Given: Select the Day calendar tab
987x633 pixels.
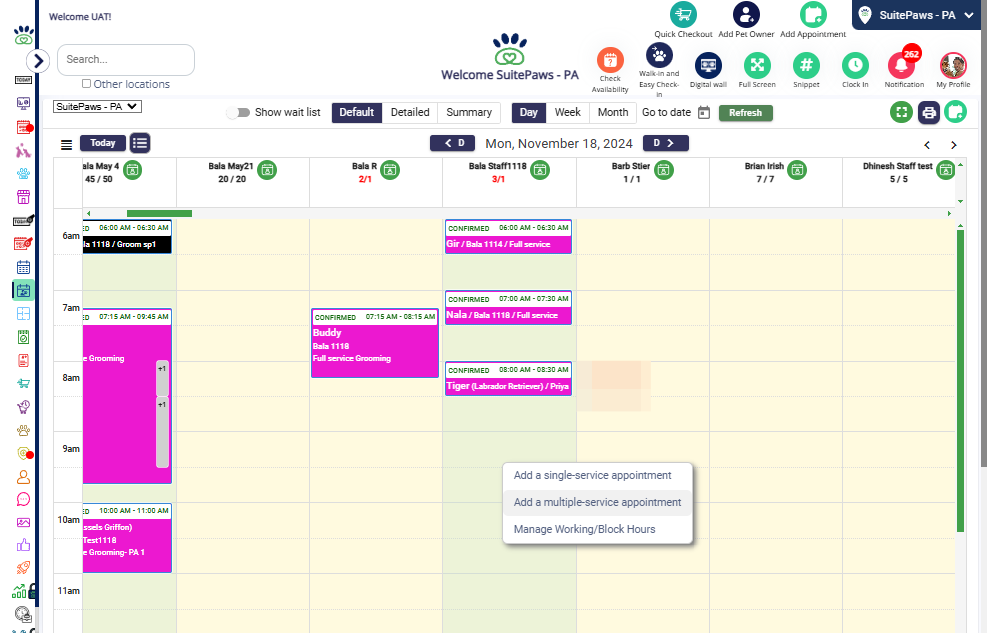Looking at the screenshot, I should (x=529, y=113).
